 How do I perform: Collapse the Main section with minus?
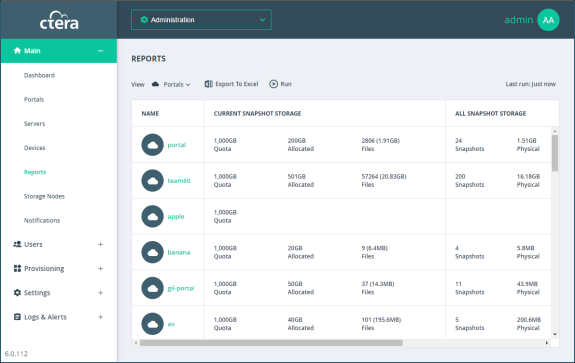(x=100, y=51)
